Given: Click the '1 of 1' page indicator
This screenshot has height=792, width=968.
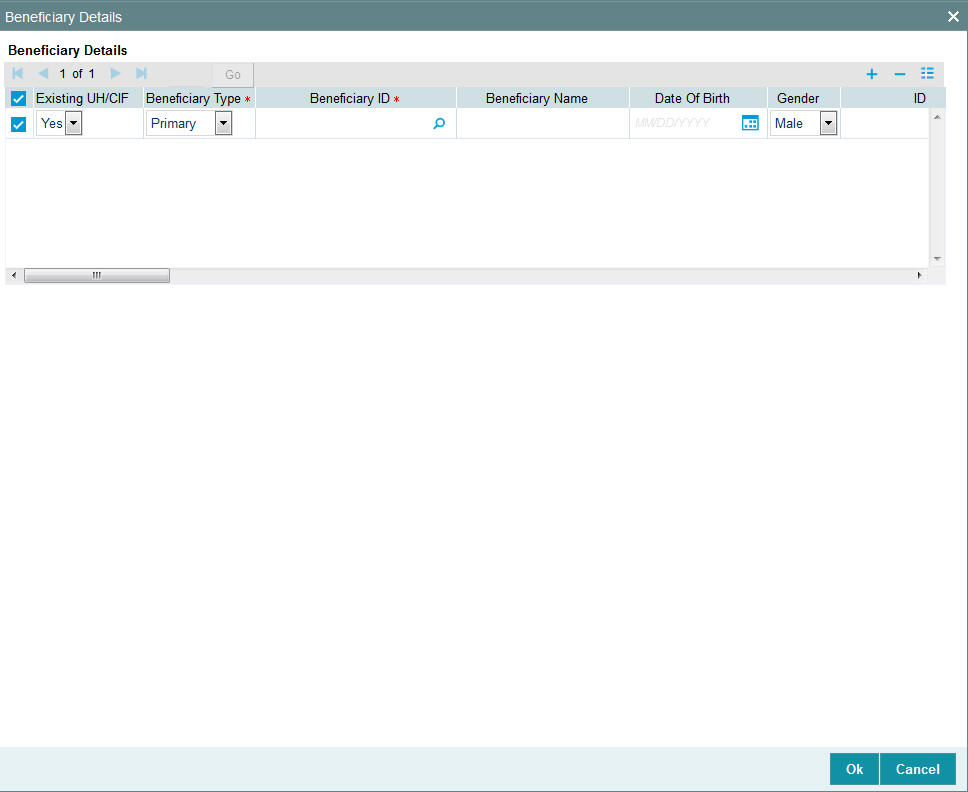Looking at the screenshot, I should [x=77, y=74].
